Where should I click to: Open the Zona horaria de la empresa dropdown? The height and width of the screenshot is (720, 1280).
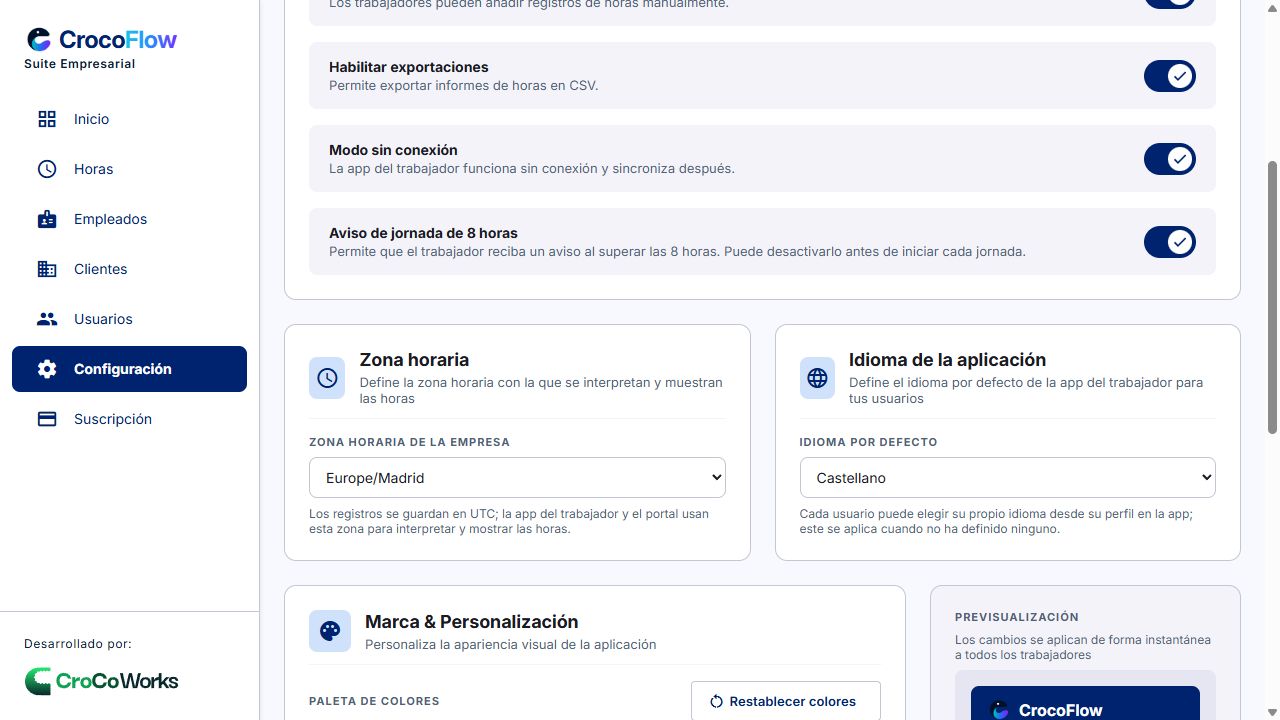517,478
